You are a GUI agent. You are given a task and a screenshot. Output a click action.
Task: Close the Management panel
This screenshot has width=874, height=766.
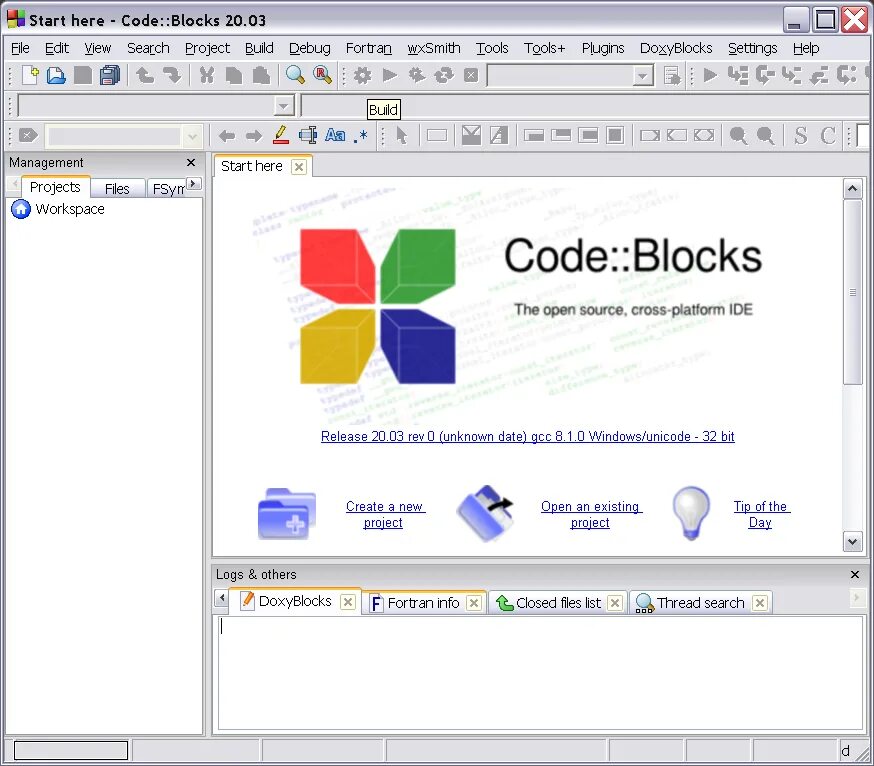pos(191,162)
